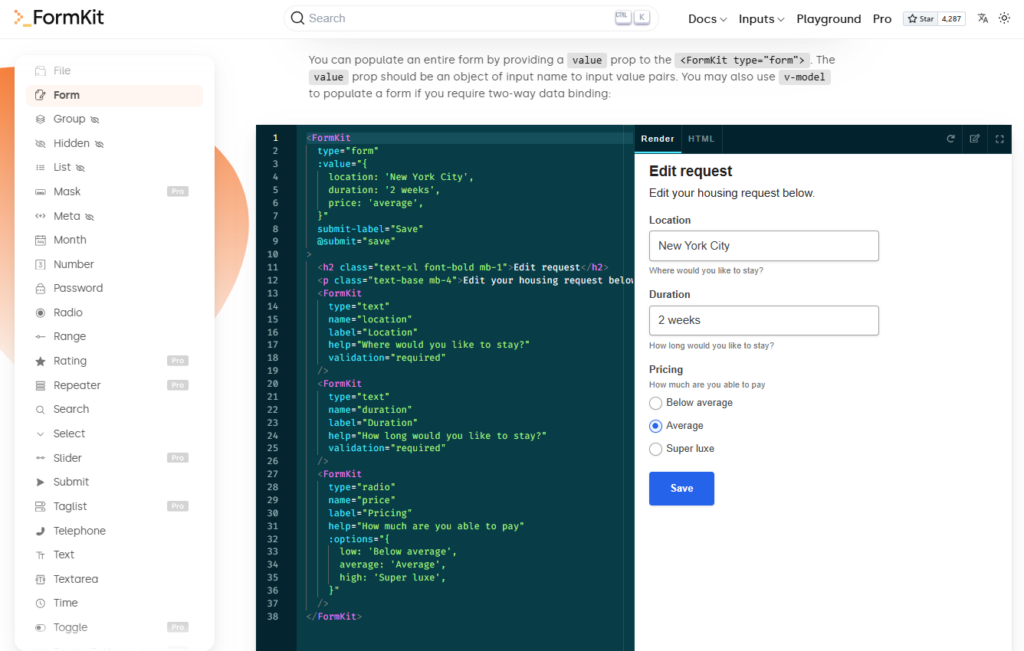Image resolution: width=1024 pixels, height=651 pixels.
Task: Select the Average radio button
Action: pyautogui.click(x=656, y=426)
